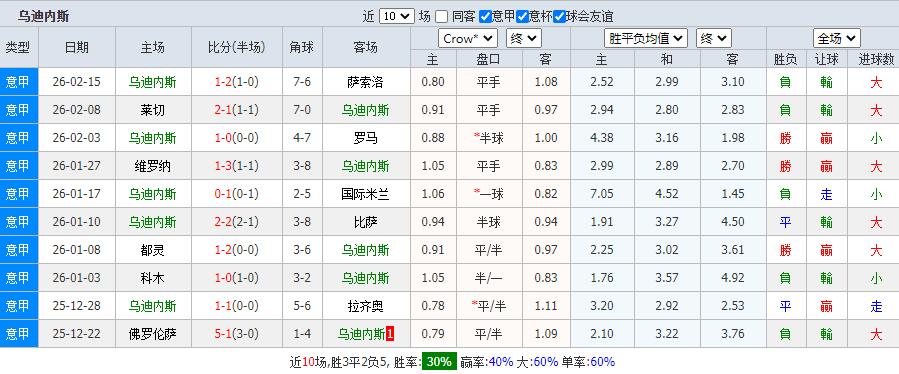This screenshot has height=374, width=899.
Task: Click the 走 goals result in 拉齐奥 row
Action: coord(876,306)
